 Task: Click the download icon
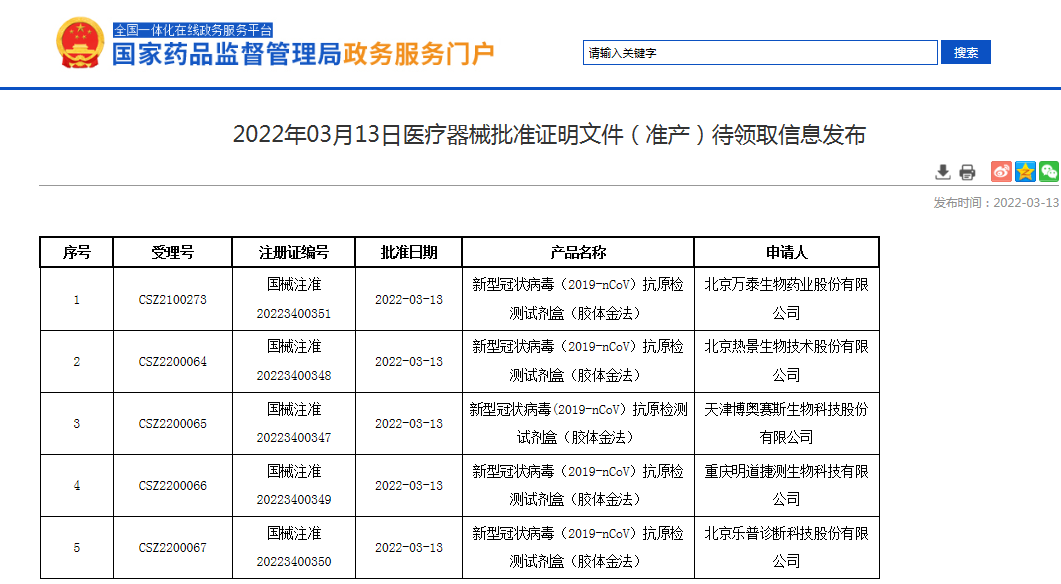point(943,172)
